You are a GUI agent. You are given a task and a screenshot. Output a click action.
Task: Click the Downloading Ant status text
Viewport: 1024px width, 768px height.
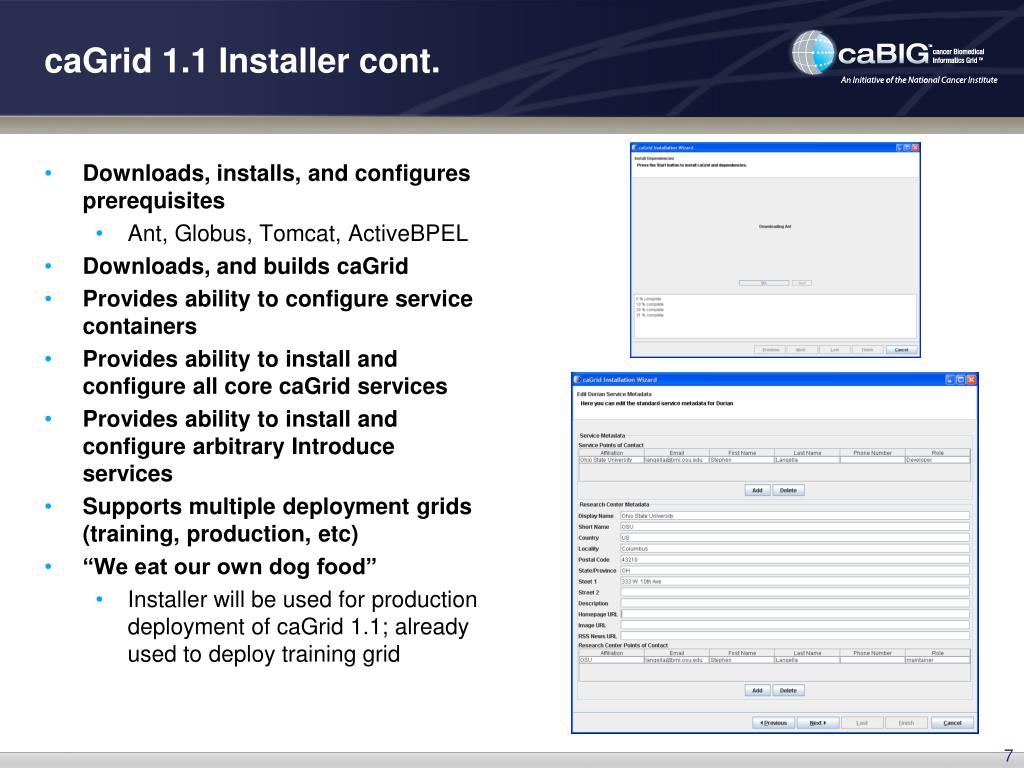coord(775,227)
